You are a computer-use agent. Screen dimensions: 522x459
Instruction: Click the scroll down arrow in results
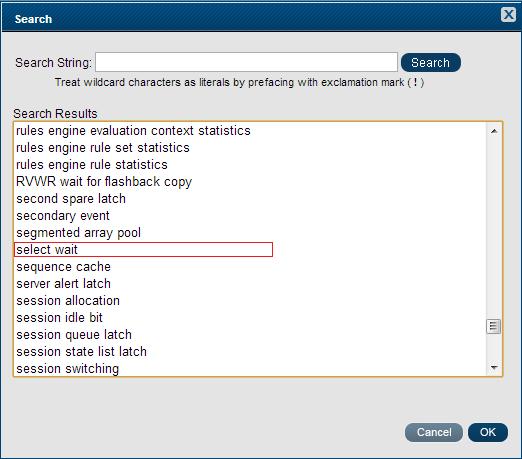coord(494,367)
